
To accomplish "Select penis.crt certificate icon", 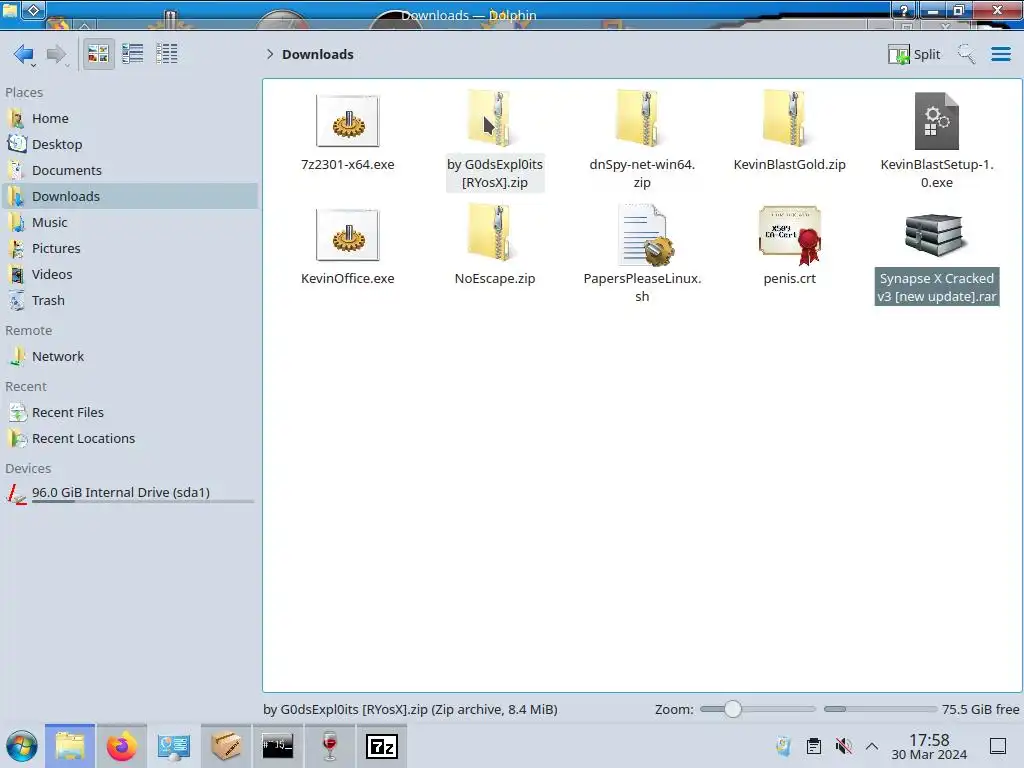I will (789, 235).
